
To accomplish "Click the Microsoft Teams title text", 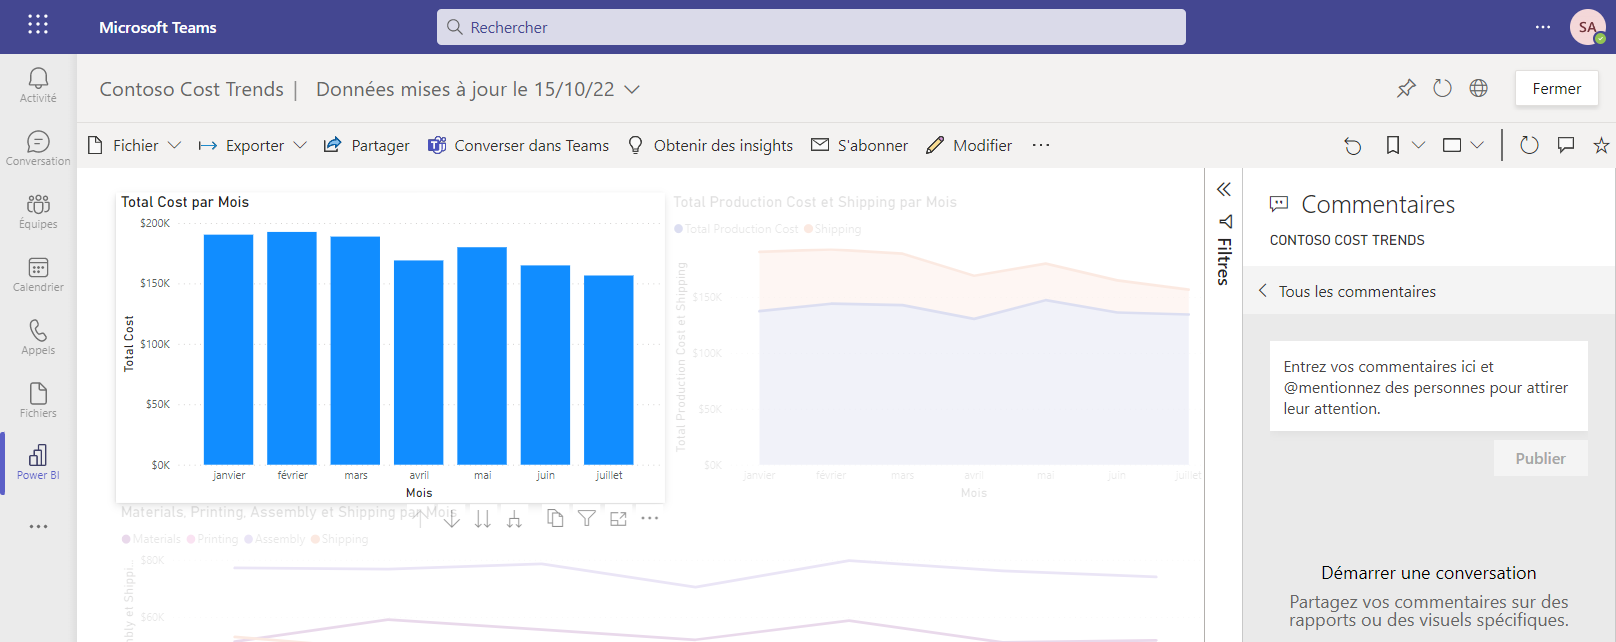I will (x=158, y=27).
